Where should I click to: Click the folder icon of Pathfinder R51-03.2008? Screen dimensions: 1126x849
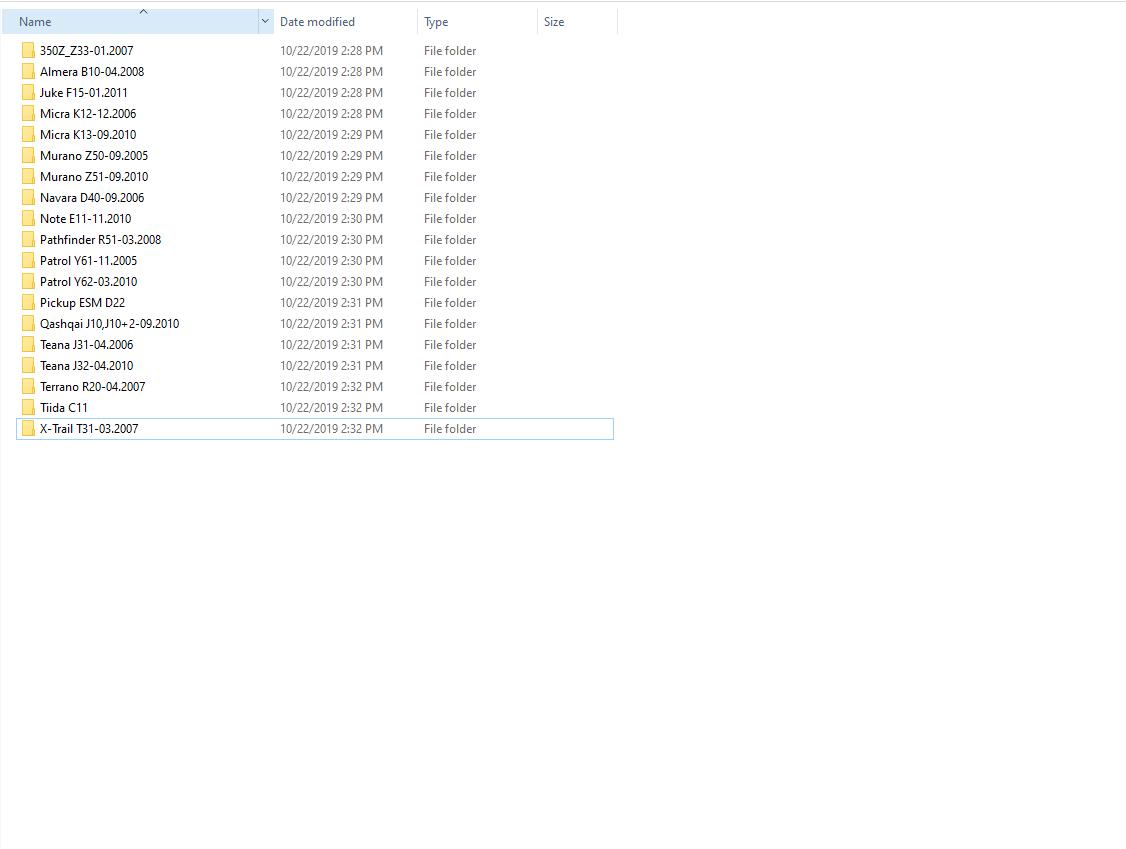point(28,239)
